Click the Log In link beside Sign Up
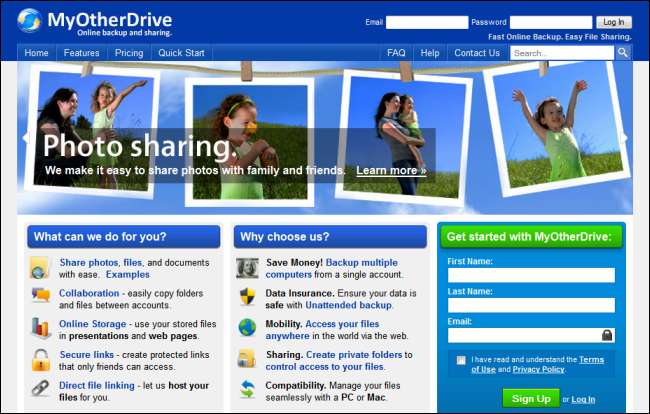Image resolution: width=650 pixels, height=414 pixels. point(583,399)
